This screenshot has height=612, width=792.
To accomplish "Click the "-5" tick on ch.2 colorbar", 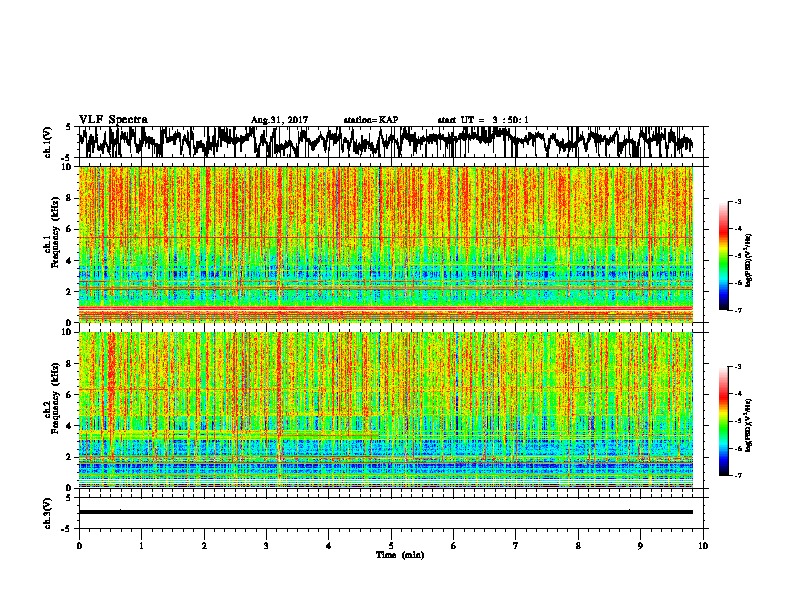I will pyautogui.click(x=737, y=421).
